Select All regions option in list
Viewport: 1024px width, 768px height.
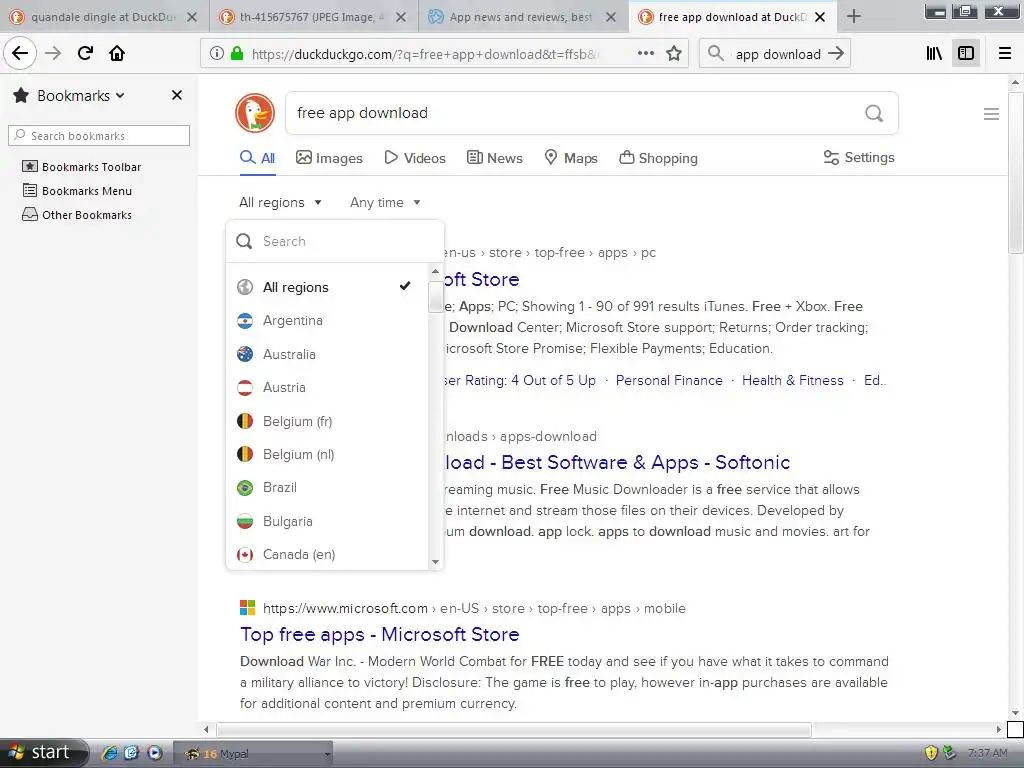[x=327, y=287]
